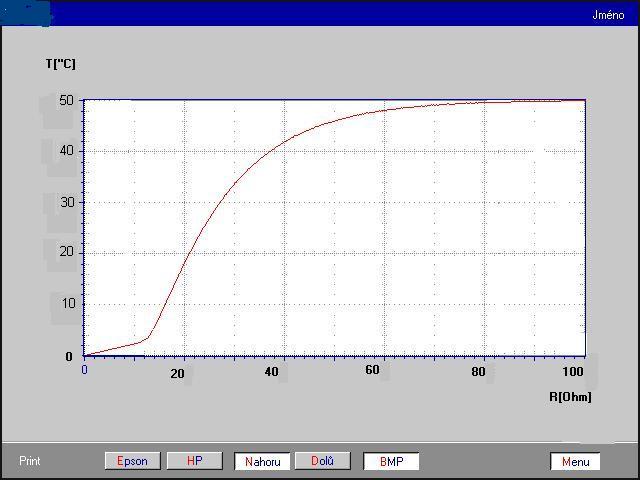Click the 10 tick on the temperature axis
This screenshot has width=640, height=480.
point(66,304)
